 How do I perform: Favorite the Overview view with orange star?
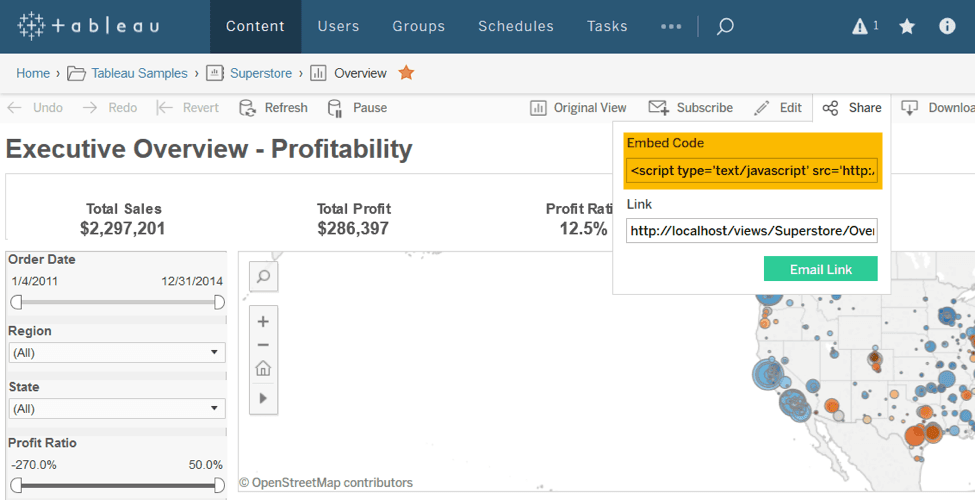pyautogui.click(x=406, y=73)
